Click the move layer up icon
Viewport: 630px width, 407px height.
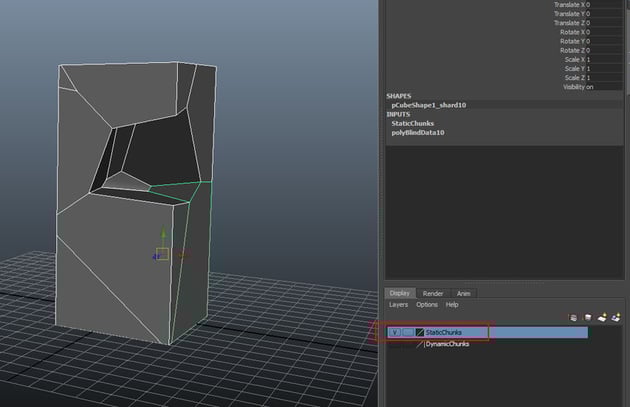pyautogui.click(x=573, y=318)
